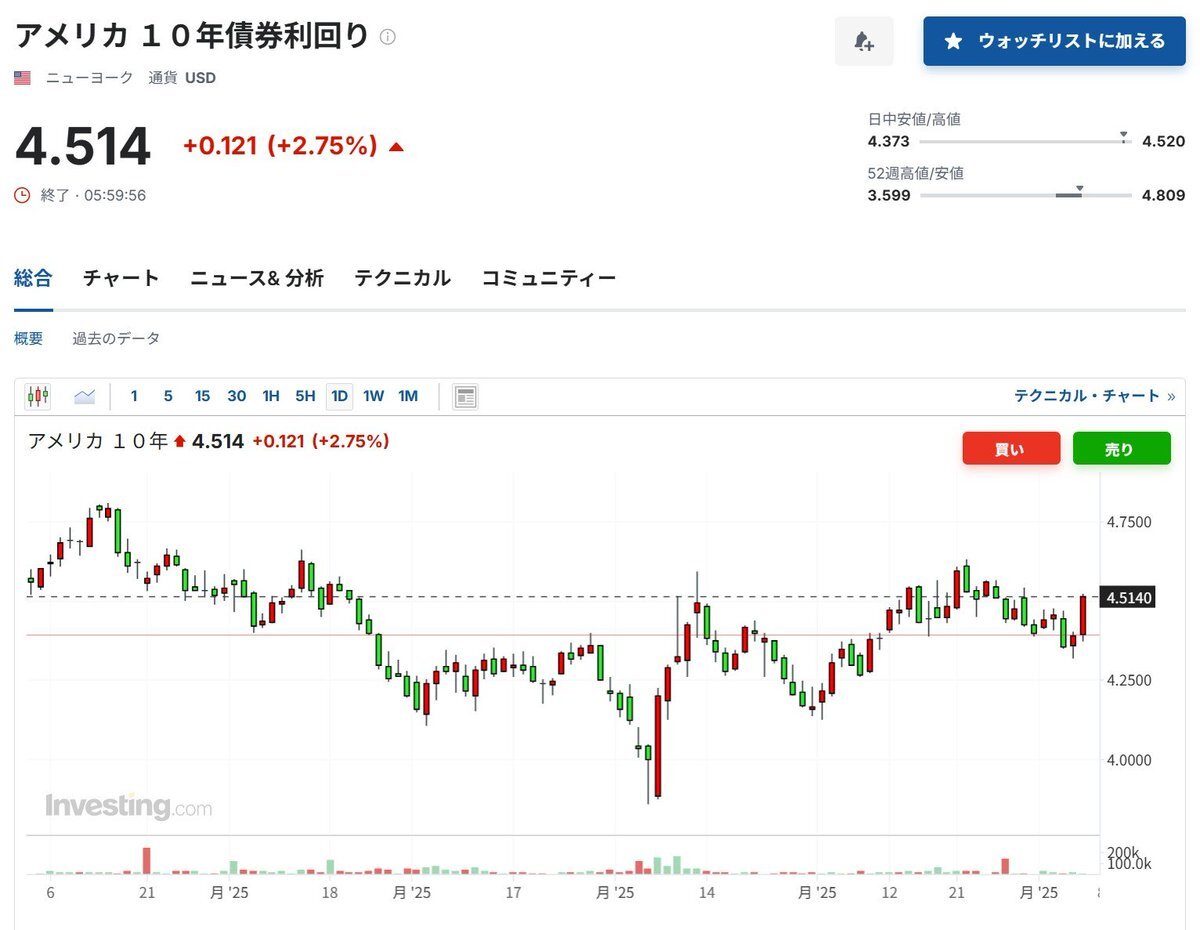Click the Investing.com watermark logo
The height and width of the screenshot is (930, 1200).
(x=128, y=806)
